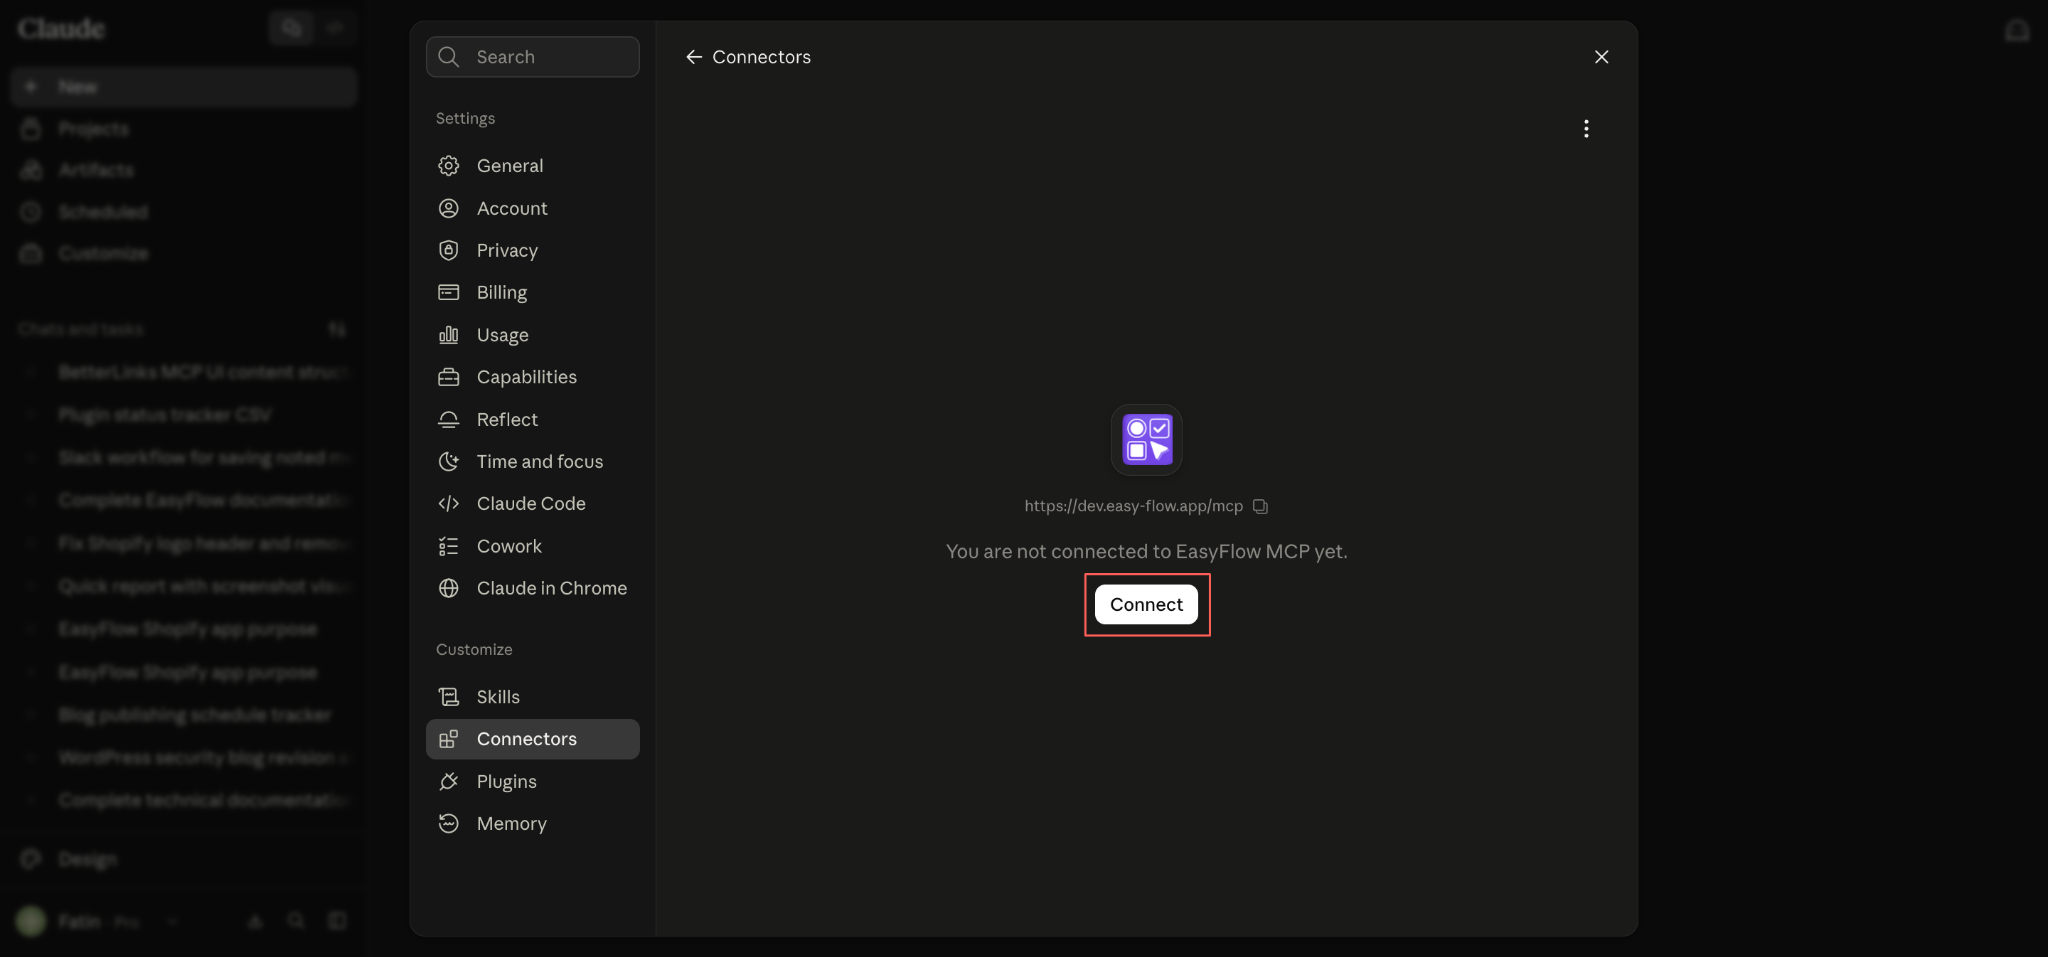Click the Claude Code brackets icon

coord(449,504)
